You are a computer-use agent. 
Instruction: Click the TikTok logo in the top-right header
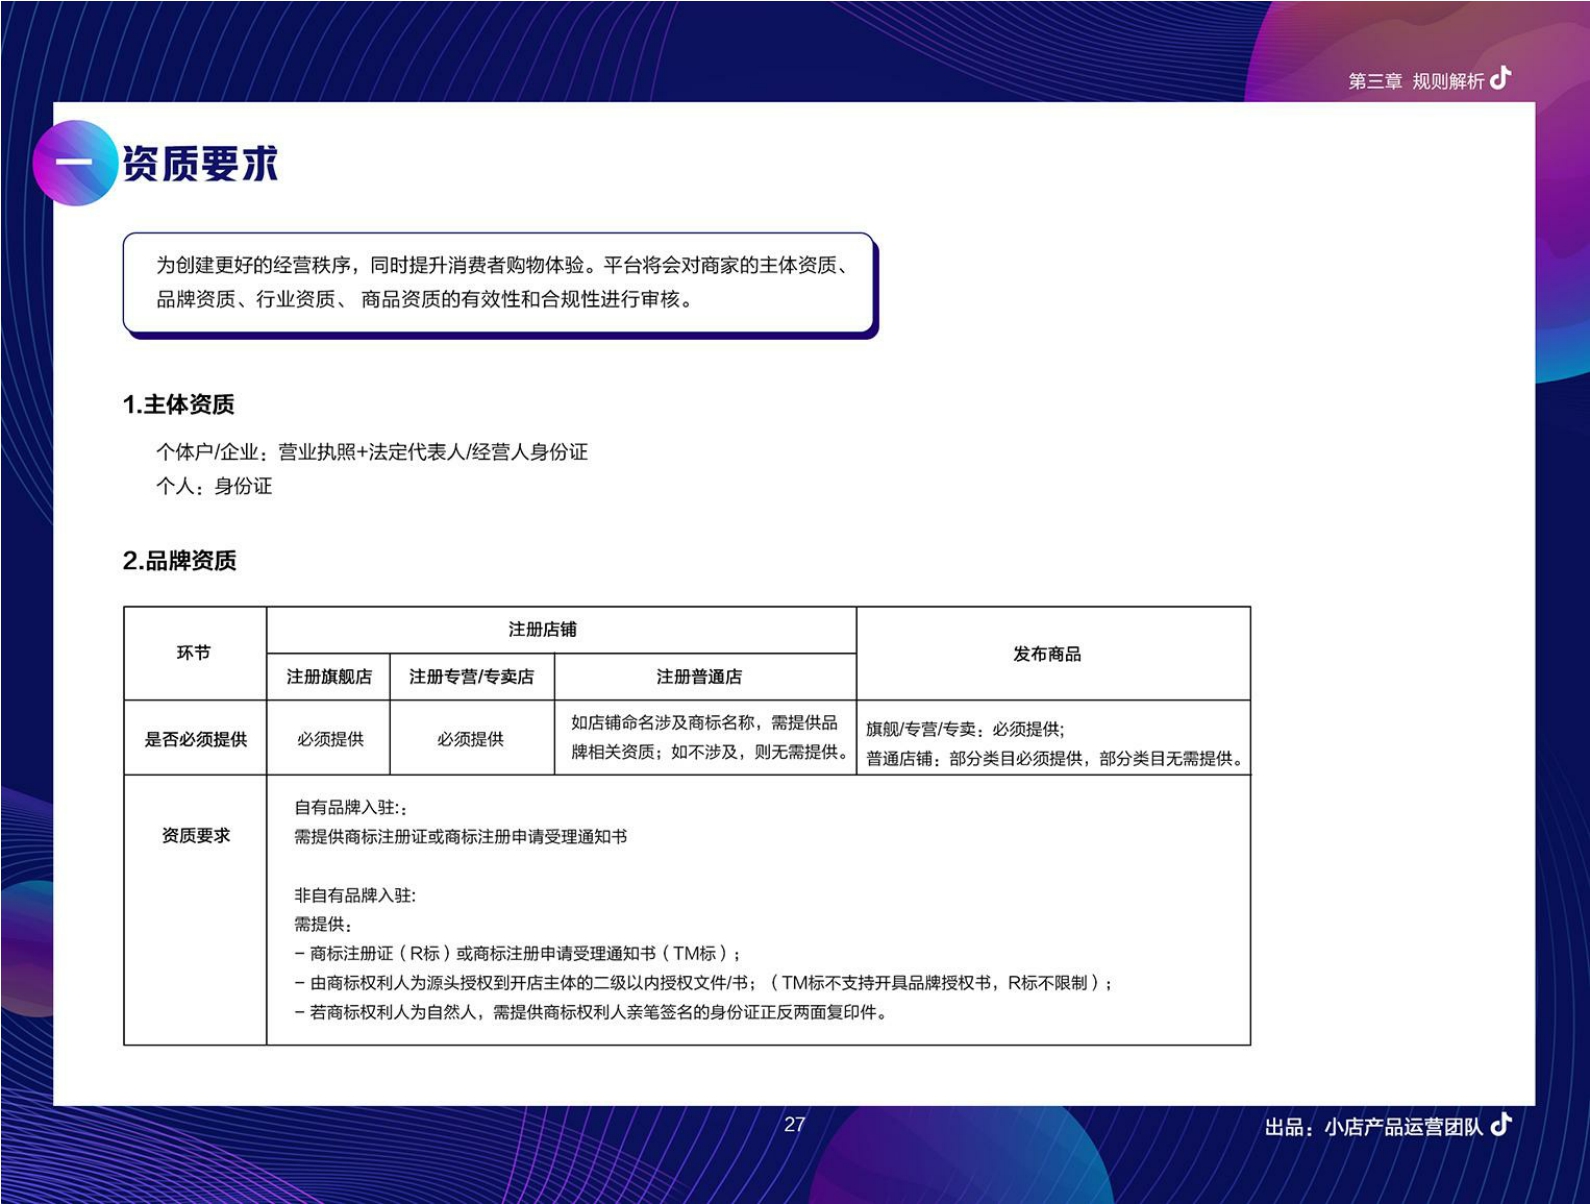tap(1500, 78)
